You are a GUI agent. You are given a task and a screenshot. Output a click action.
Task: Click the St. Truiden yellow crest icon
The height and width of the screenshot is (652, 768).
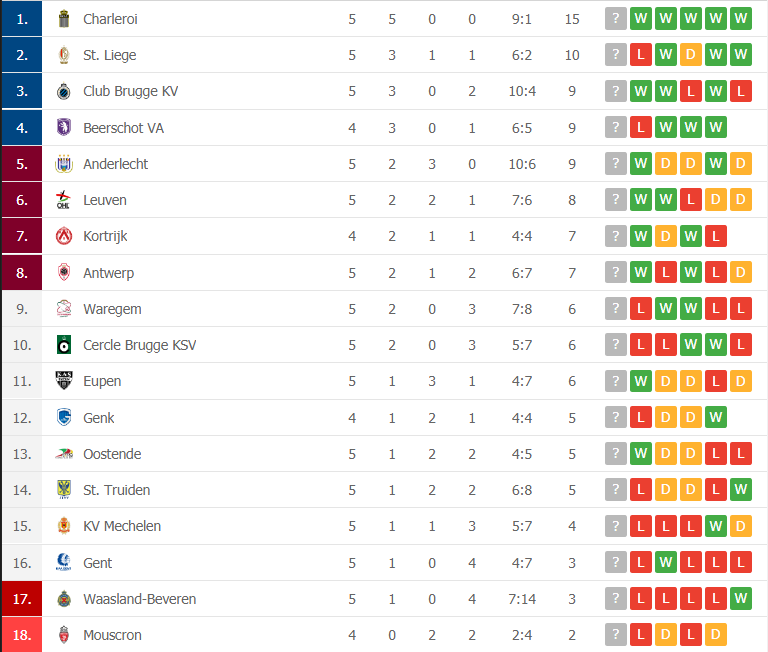[x=64, y=489]
